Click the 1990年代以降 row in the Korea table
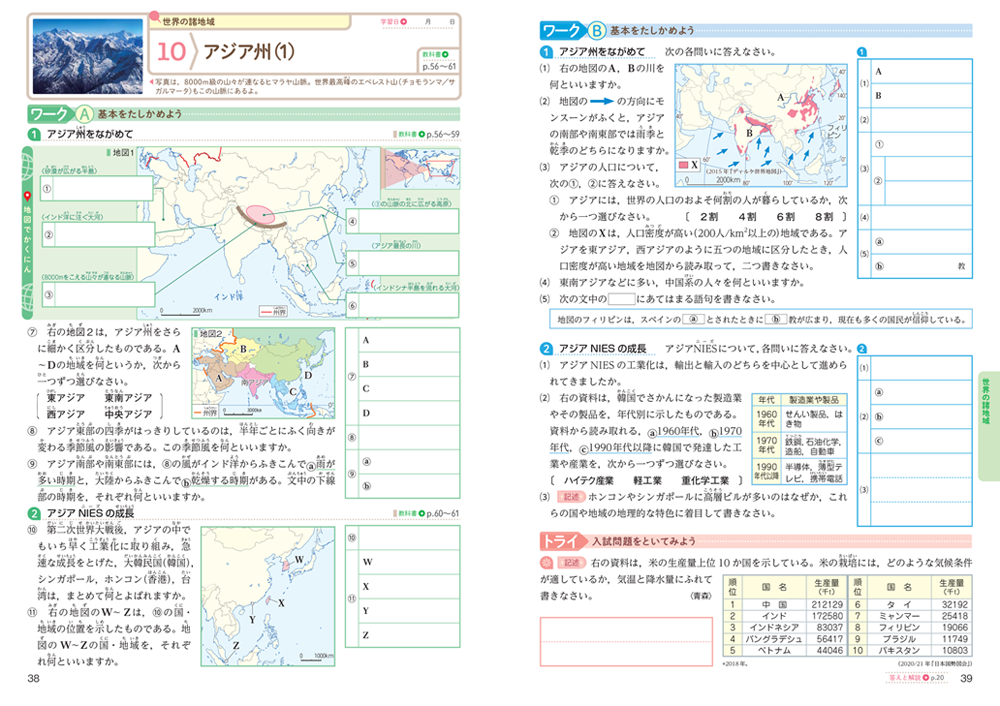 point(800,472)
